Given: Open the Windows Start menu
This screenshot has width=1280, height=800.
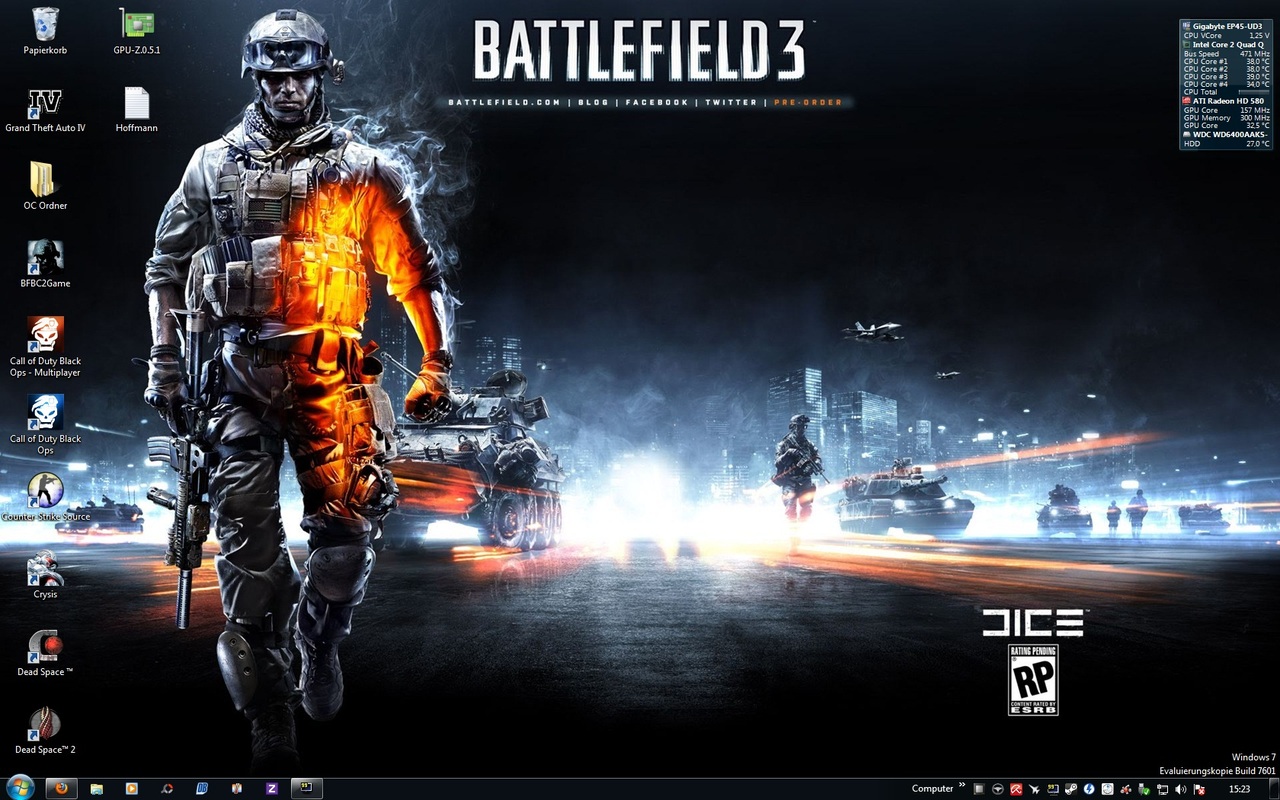Looking at the screenshot, I should tap(19, 787).
